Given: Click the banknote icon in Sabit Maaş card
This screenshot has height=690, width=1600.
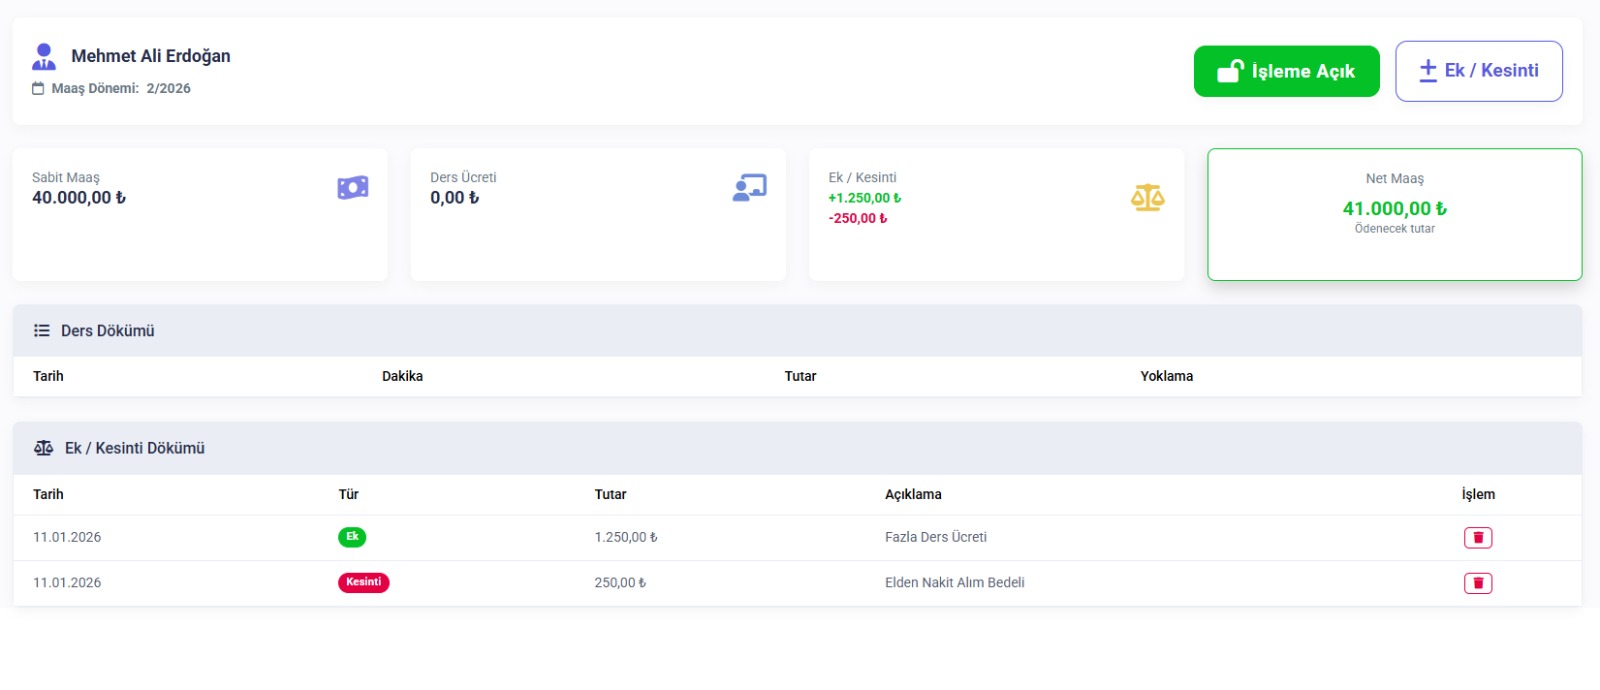Looking at the screenshot, I should coord(352,187).
